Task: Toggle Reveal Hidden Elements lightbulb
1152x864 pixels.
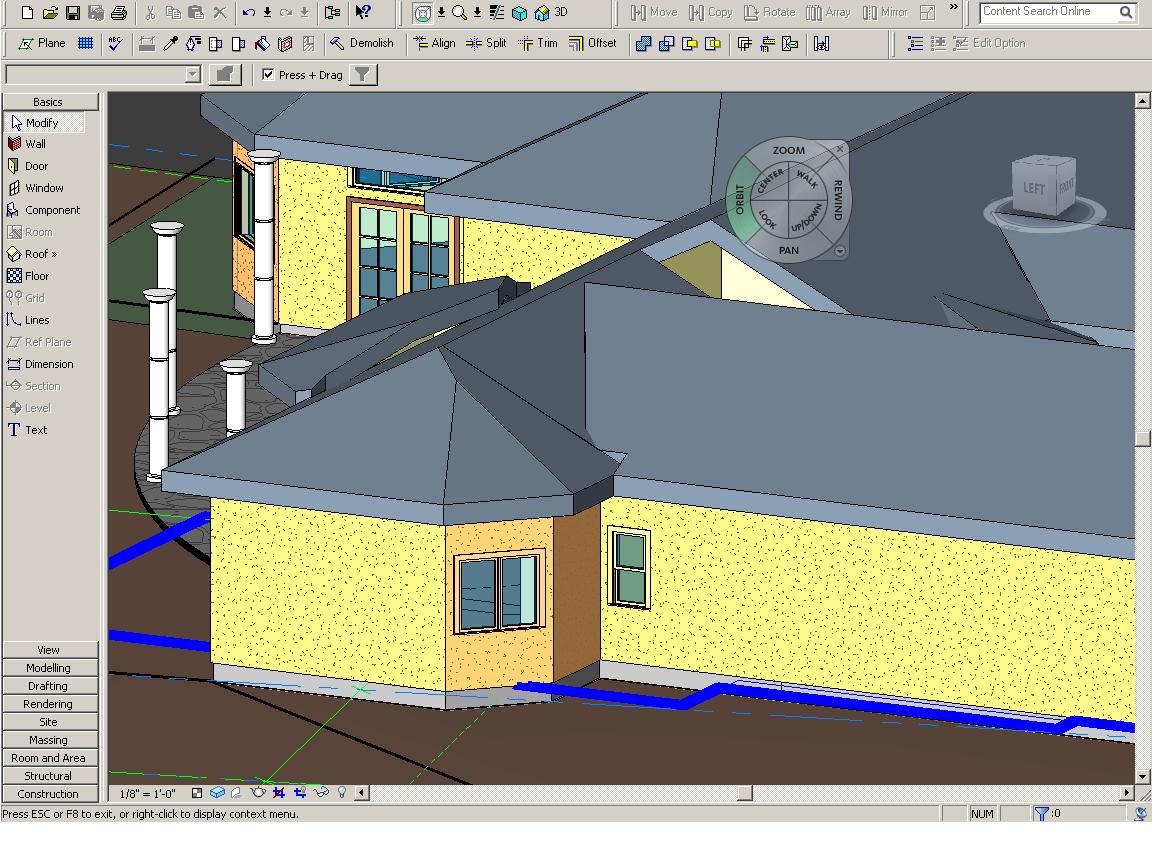Action: point(342,793)
